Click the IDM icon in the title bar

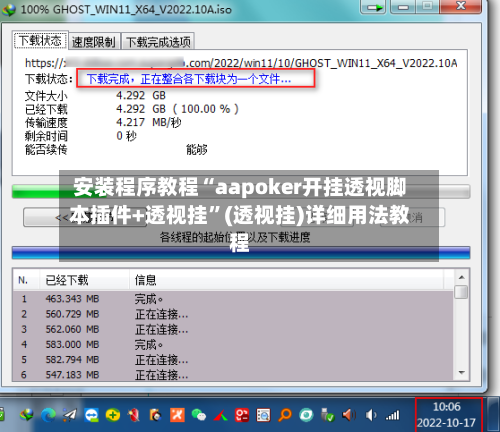tap(9, 9)
